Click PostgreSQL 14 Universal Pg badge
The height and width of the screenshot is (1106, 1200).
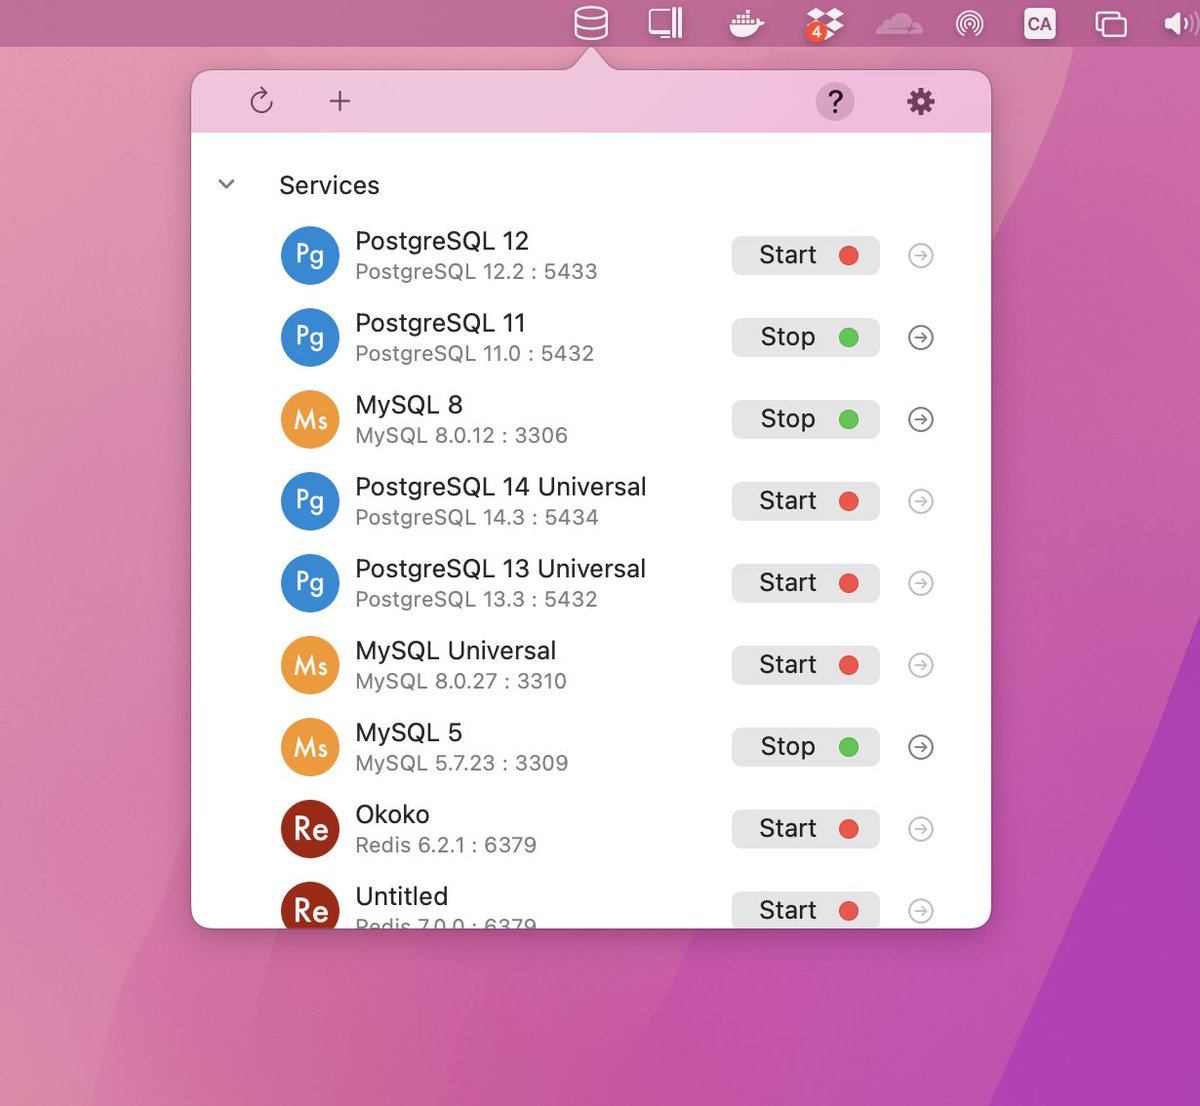(310, 502)
